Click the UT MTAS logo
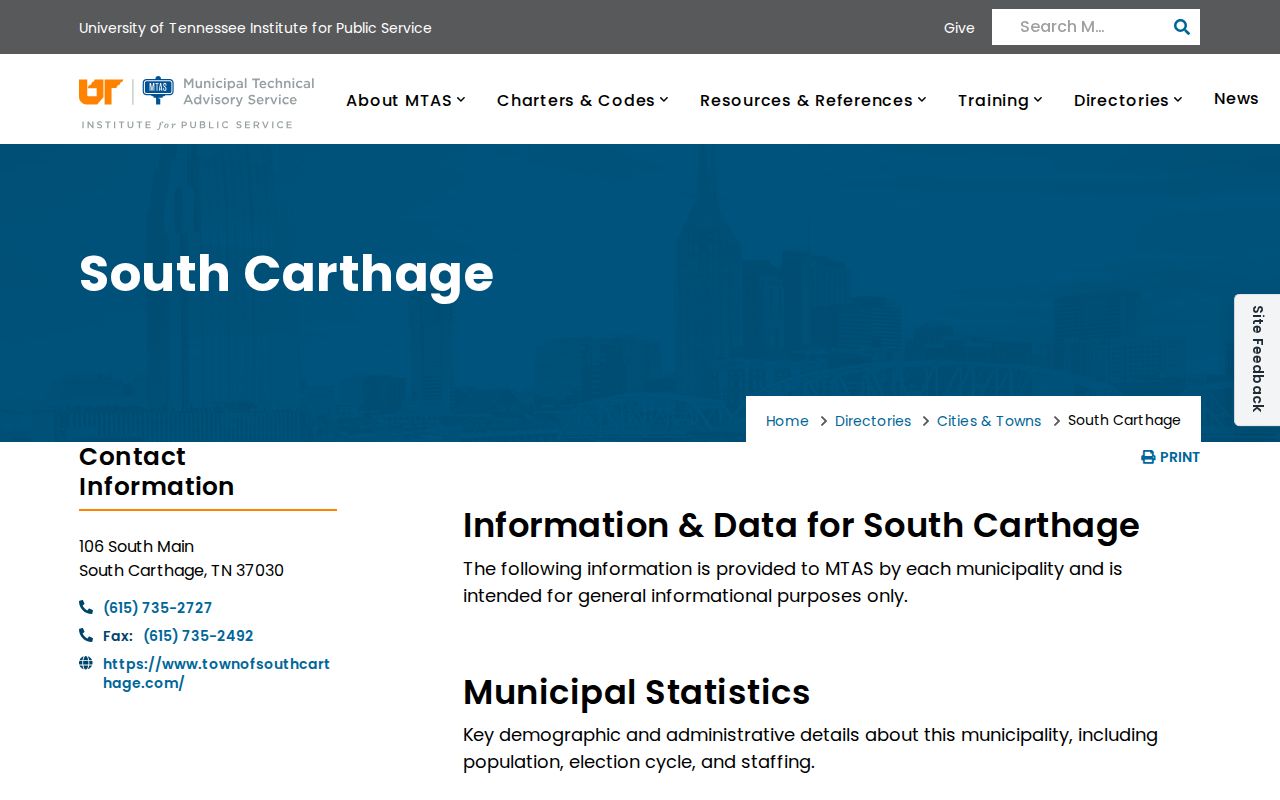The height and width of the screenshot is (800, 1280). [197, 102]
